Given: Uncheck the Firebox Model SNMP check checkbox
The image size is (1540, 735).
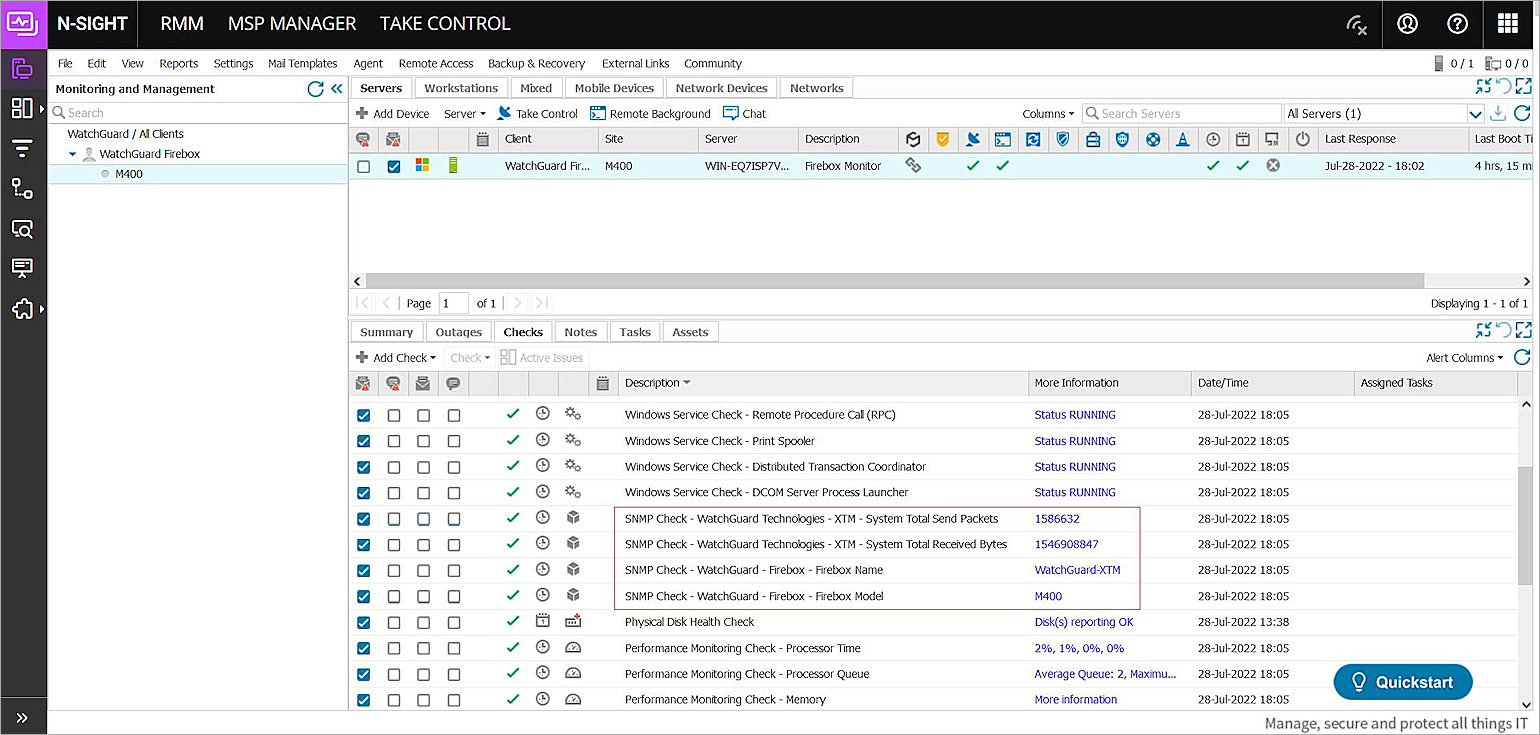Looking at the screenshot, I should tap(364, 597).
